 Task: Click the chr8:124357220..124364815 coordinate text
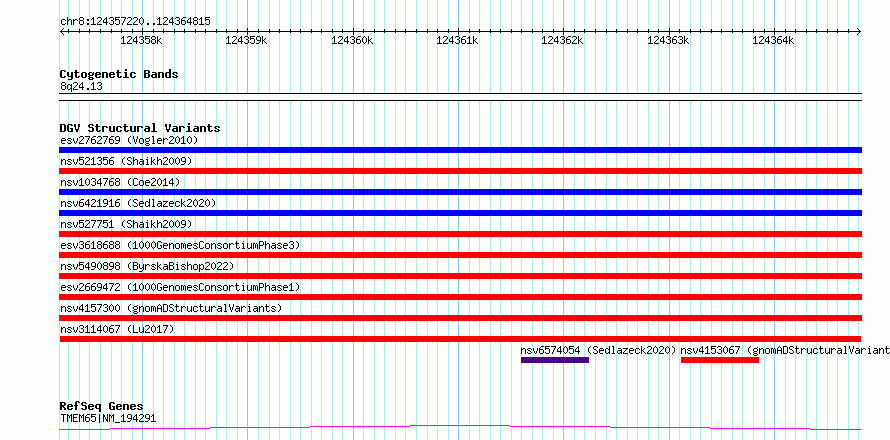(135, 22)
